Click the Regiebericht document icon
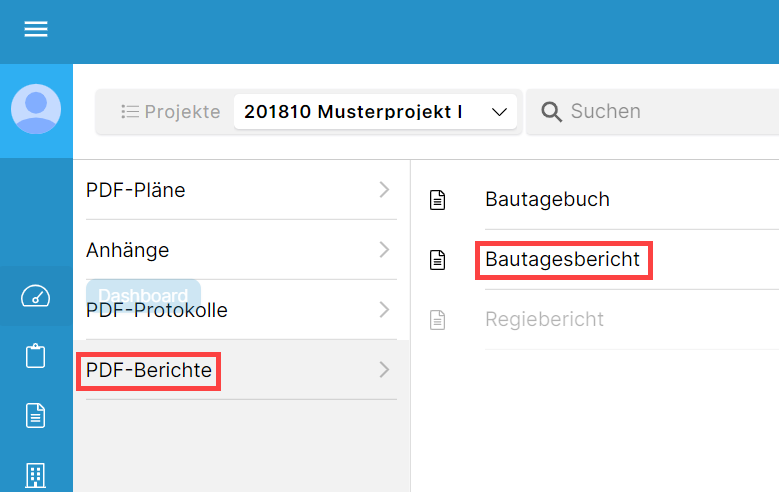 tap(437, 320)
